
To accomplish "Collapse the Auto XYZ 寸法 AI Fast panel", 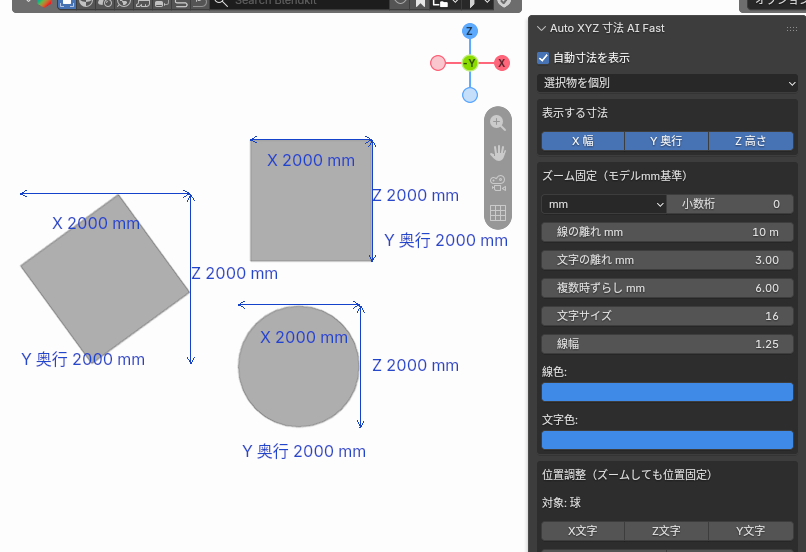I will (x=541, y=28).
